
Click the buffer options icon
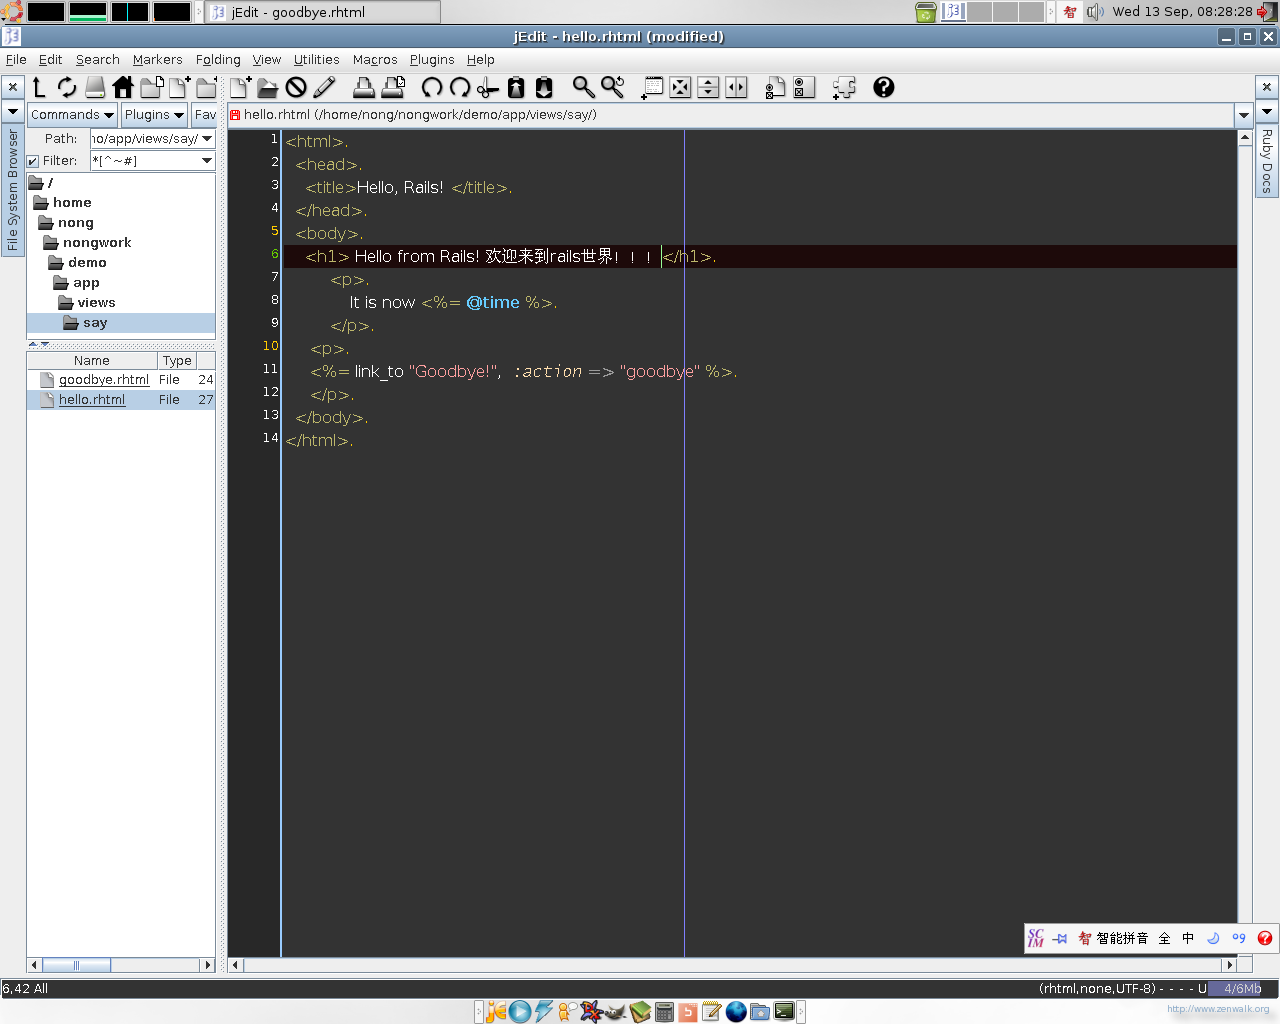775,87
